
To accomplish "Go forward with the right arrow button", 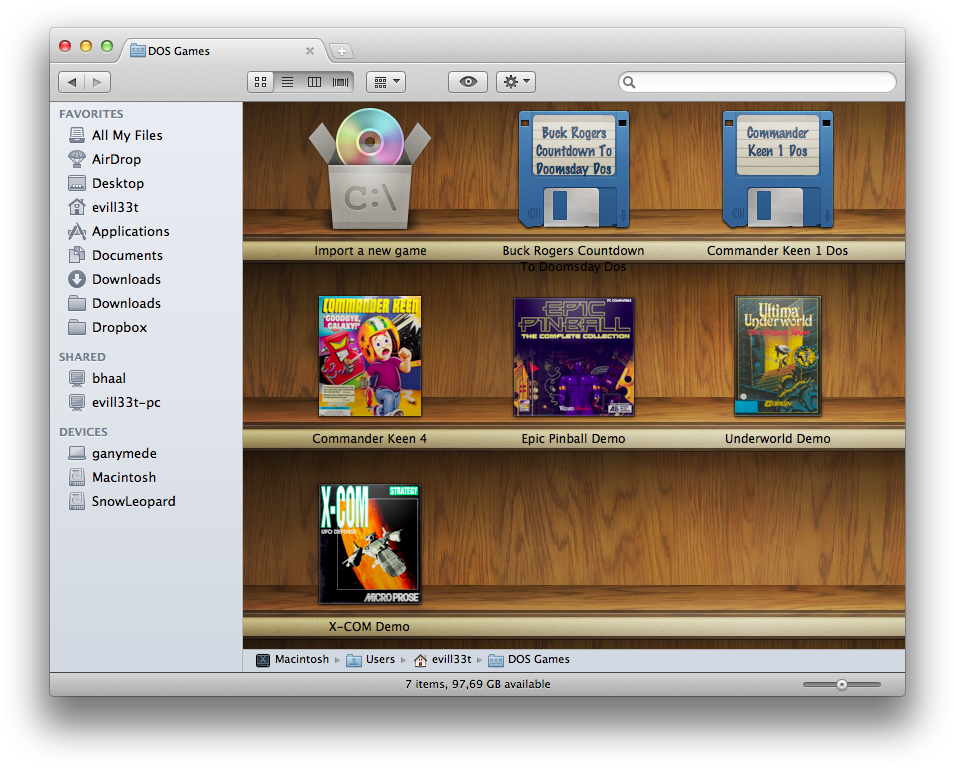I will tap(97, 82).
